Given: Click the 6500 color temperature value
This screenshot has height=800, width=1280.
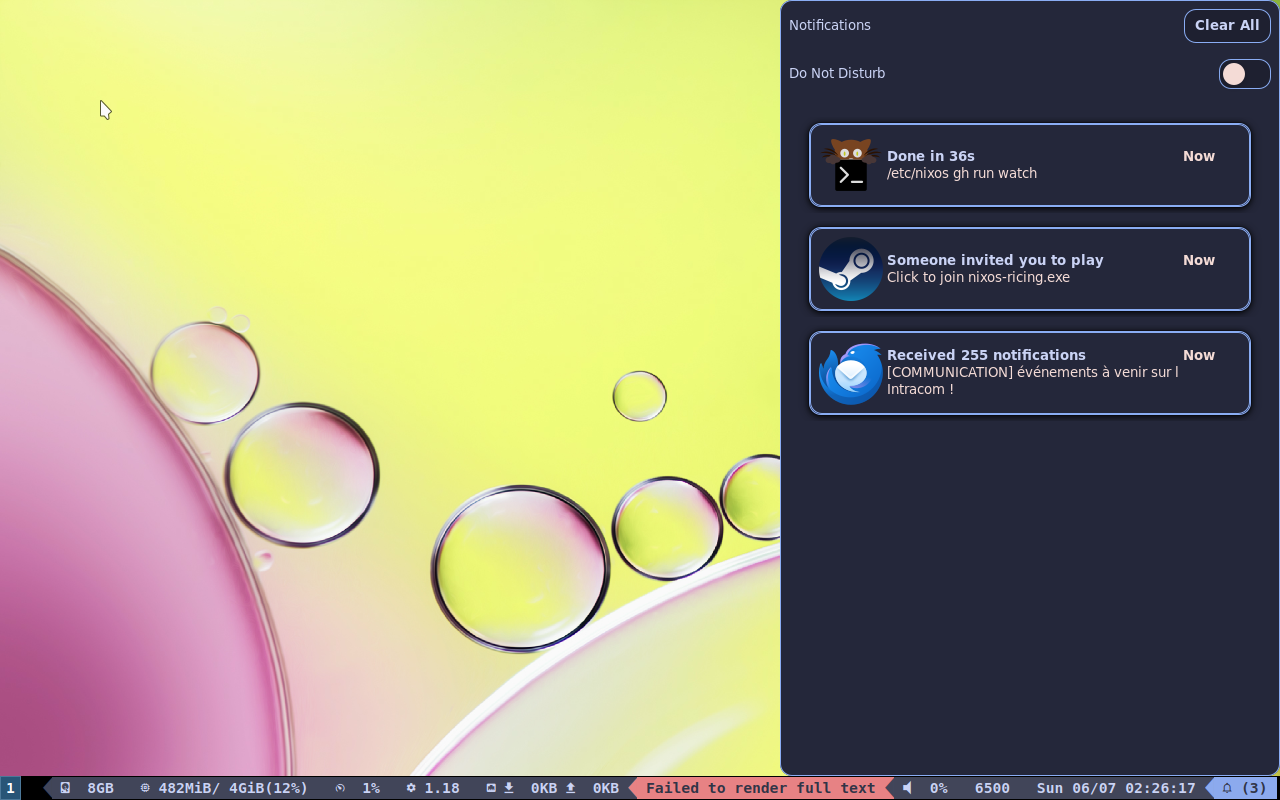Looking at the screenshot, I should tap(992, 788).
